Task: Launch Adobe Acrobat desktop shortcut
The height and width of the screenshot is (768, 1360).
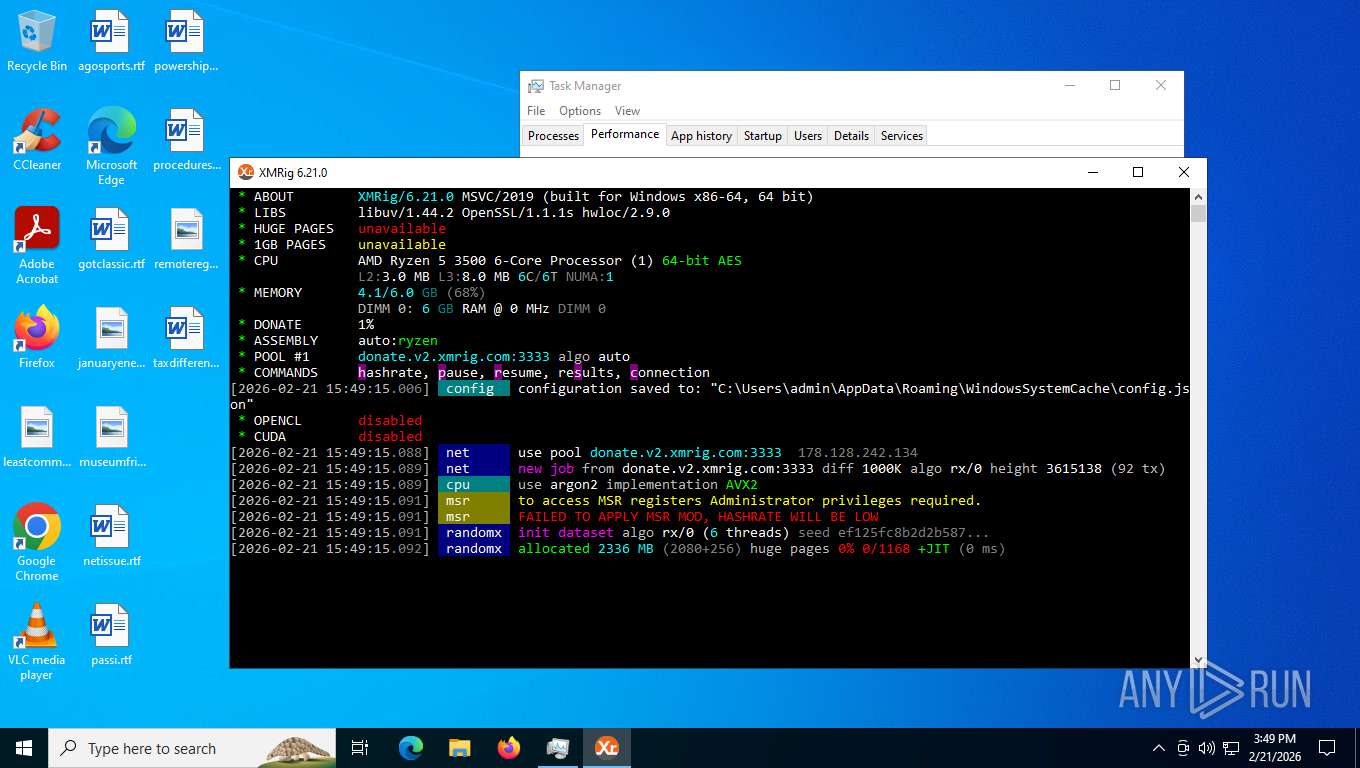Action: coord(37,245)
